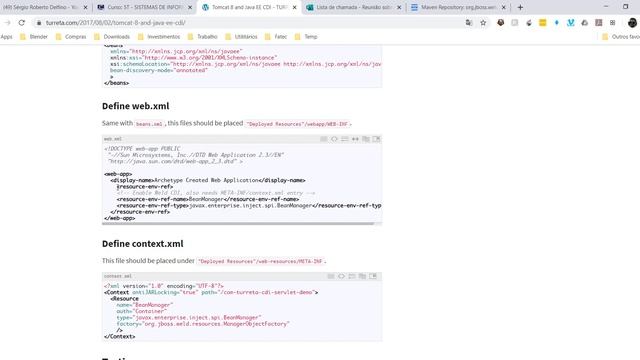The image size is (640, 360).
Task: Open the extensions grid menu icon
Action: [x=613, y=23]
